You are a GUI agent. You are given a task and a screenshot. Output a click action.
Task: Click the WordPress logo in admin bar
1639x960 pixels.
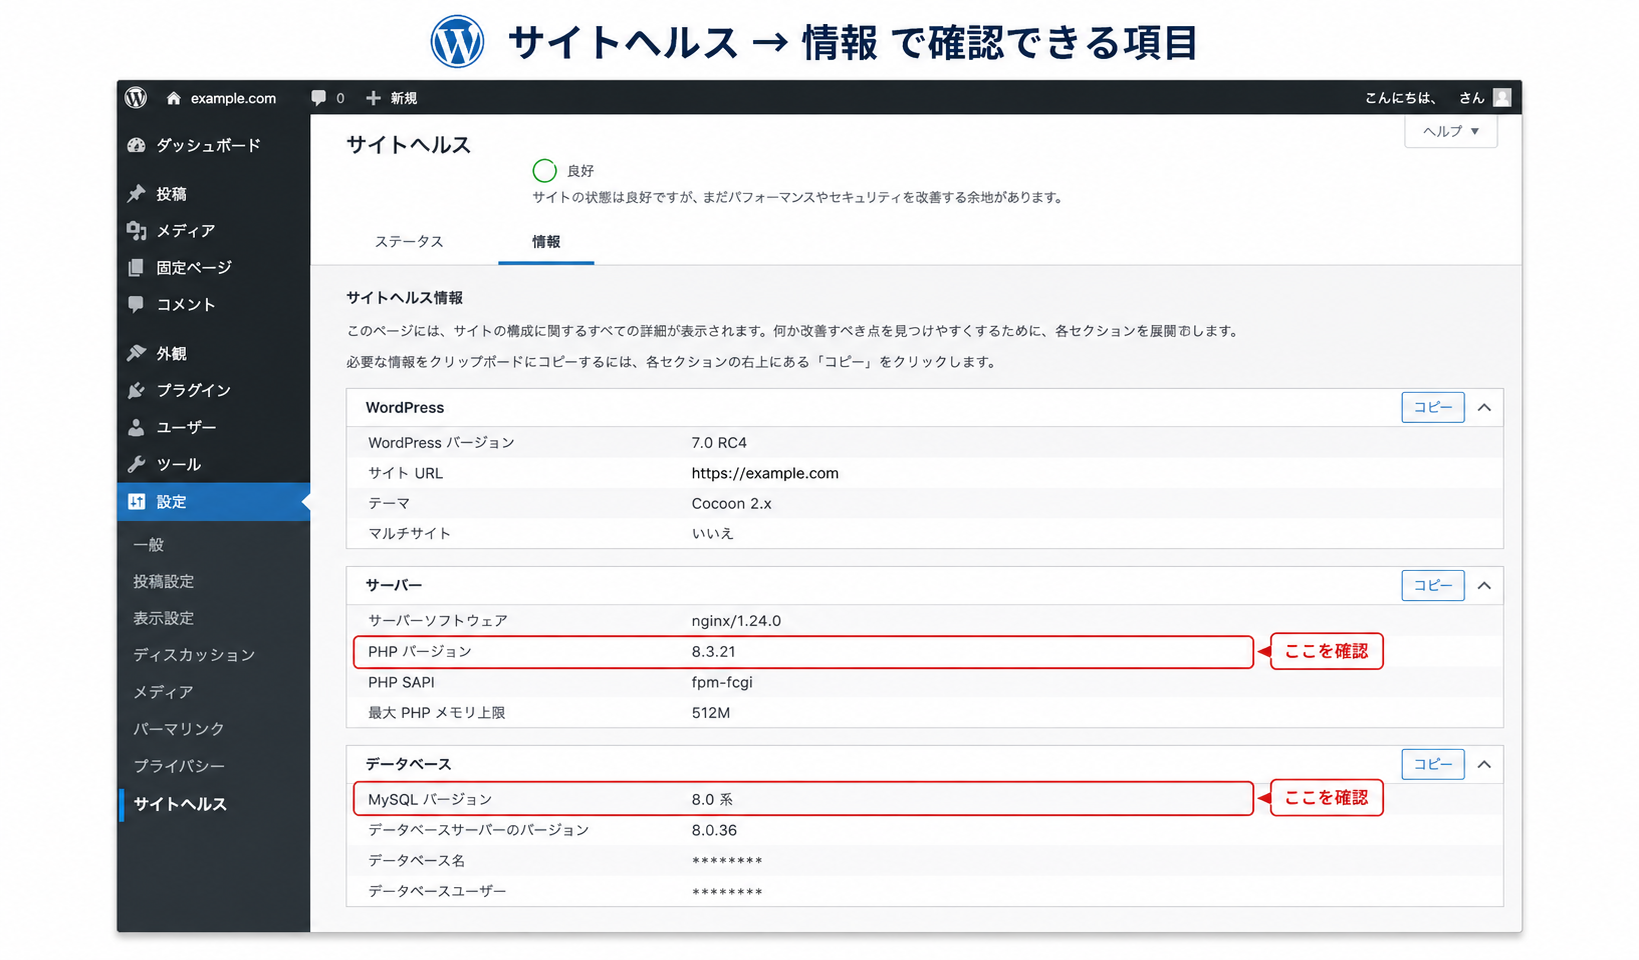point(136,98)
